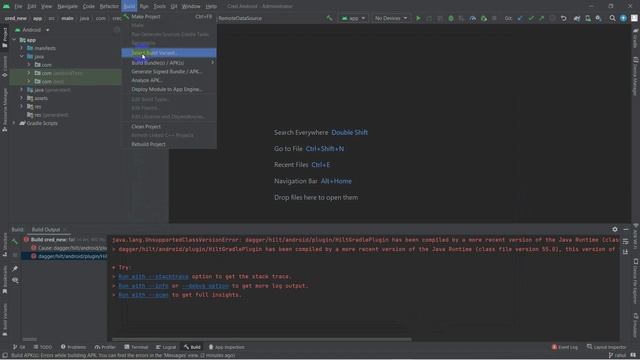The height and width of the screenshot is (360, 640).
Task: Click the account avatar icon at top right
Action: click(x=634, y=18)
